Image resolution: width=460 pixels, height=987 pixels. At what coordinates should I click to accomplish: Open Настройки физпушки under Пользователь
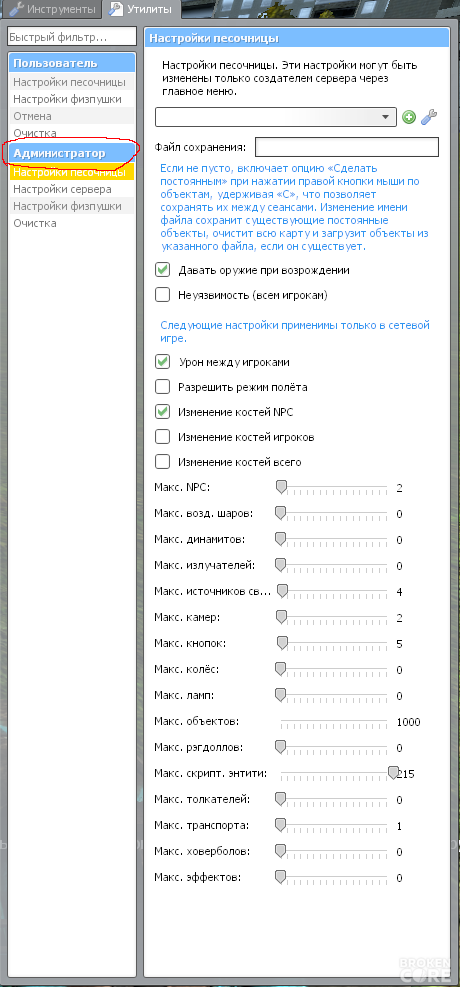pos(72,99)
